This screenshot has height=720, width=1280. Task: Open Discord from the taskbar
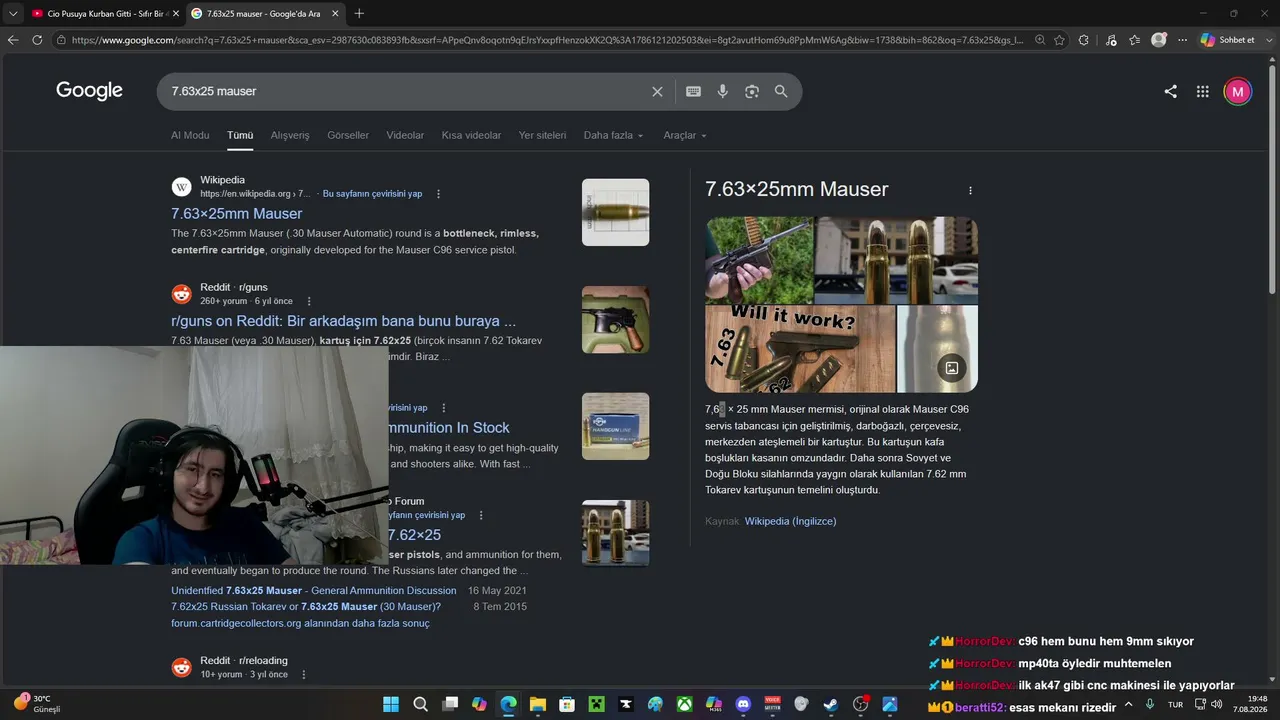[x=743, y=704]
